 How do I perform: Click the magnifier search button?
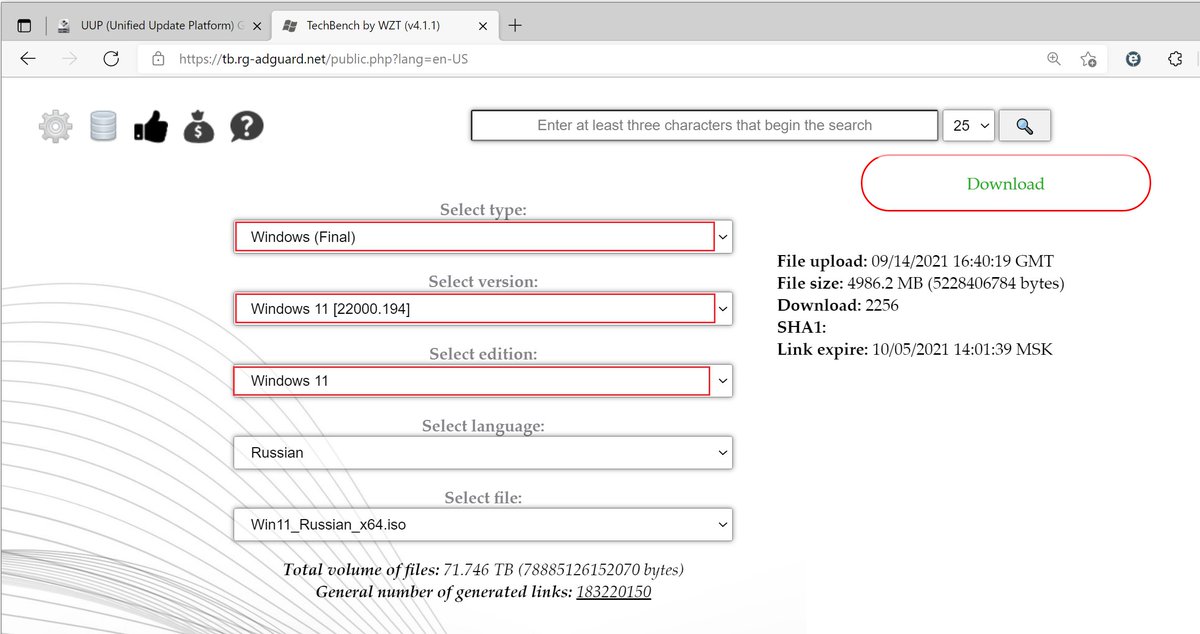tap(1024, 125)
